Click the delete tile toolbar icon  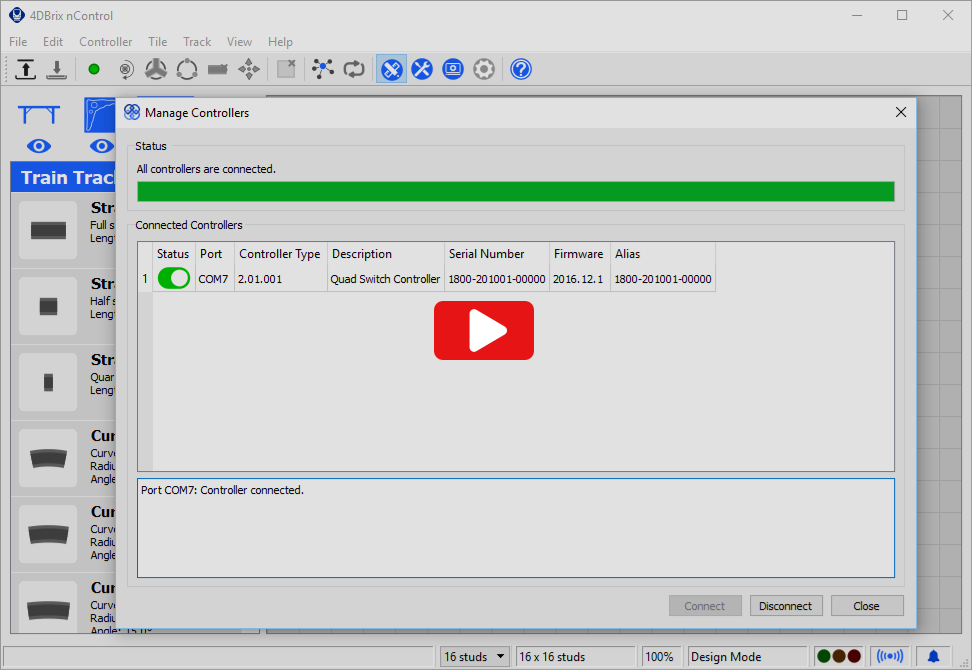[x=286, y=69]
